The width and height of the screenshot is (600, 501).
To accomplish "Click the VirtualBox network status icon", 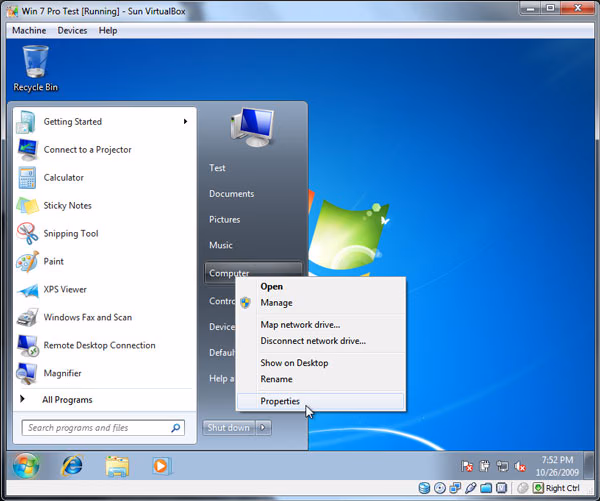I will coord(455,488).
